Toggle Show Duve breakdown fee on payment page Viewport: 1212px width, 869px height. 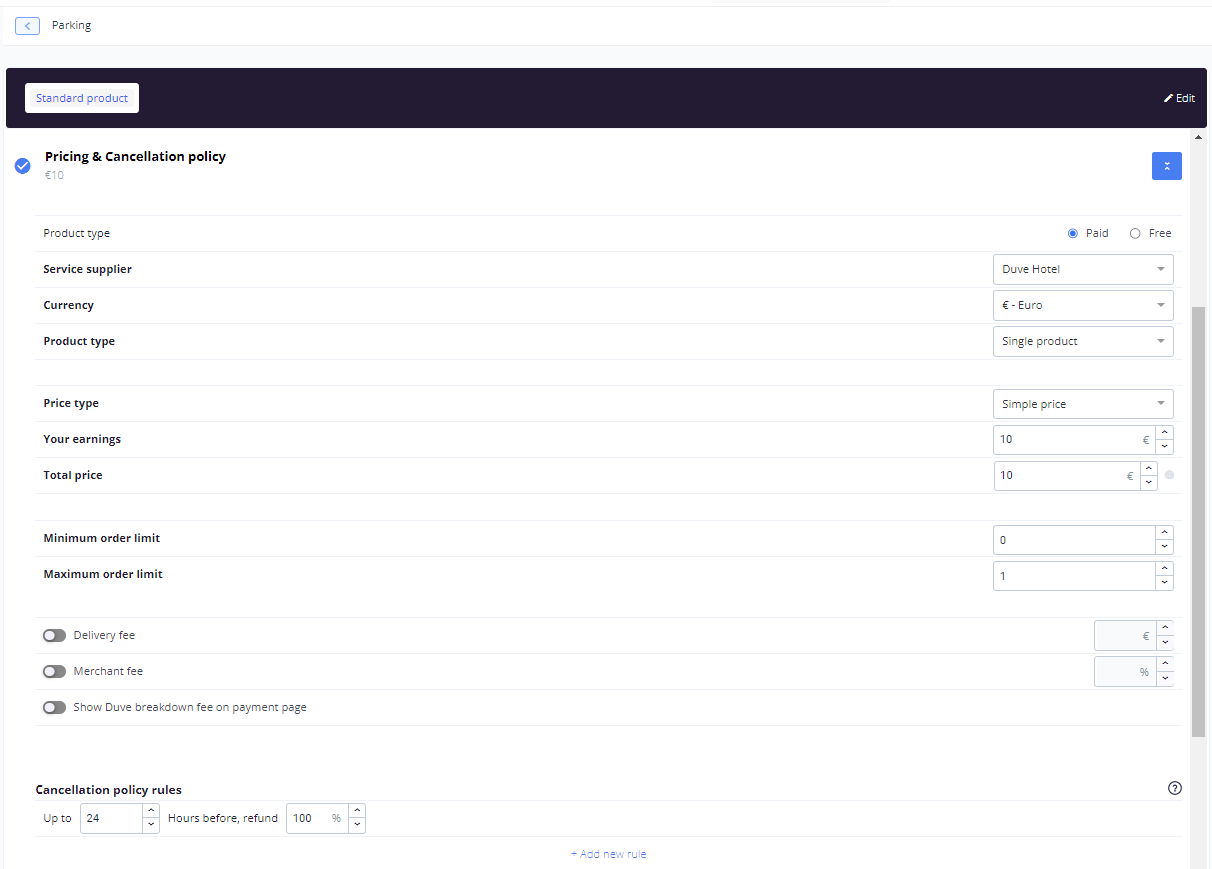[x=54, y=707]
